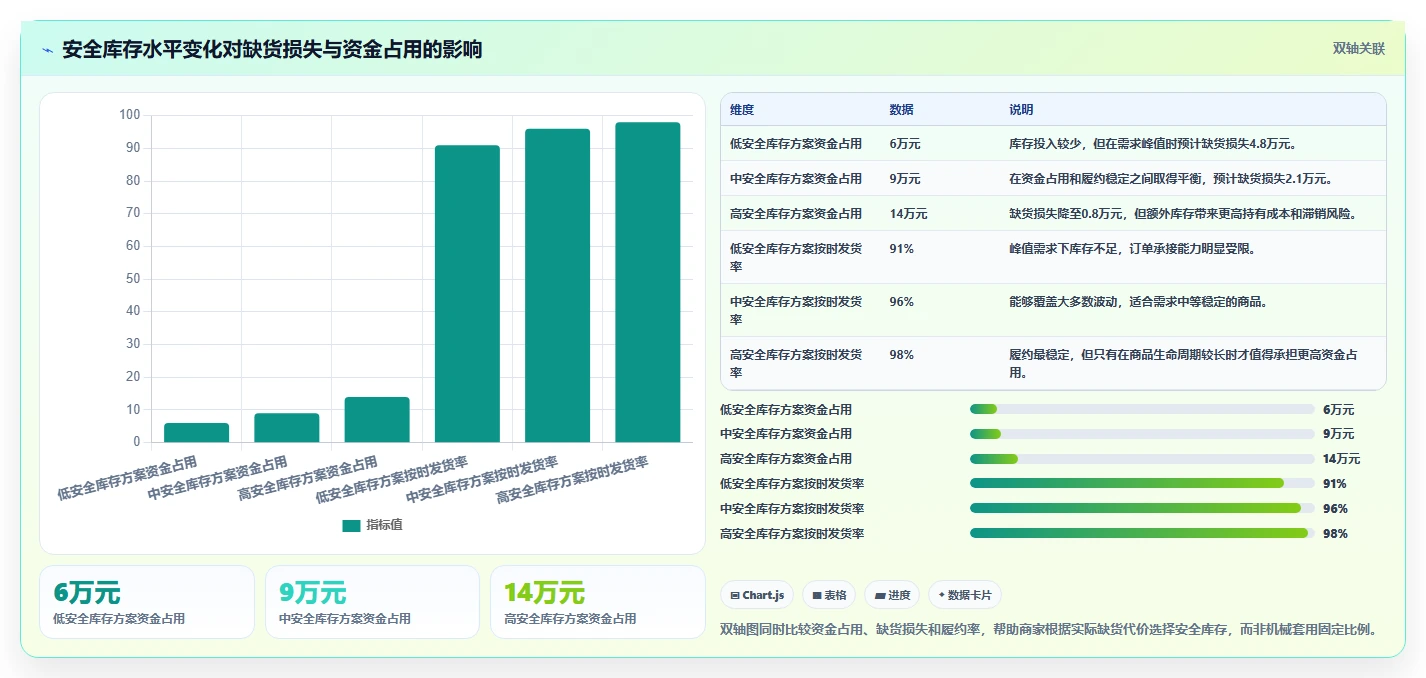
Task: Click the 进度 chip icon
Action: [879, 595]
